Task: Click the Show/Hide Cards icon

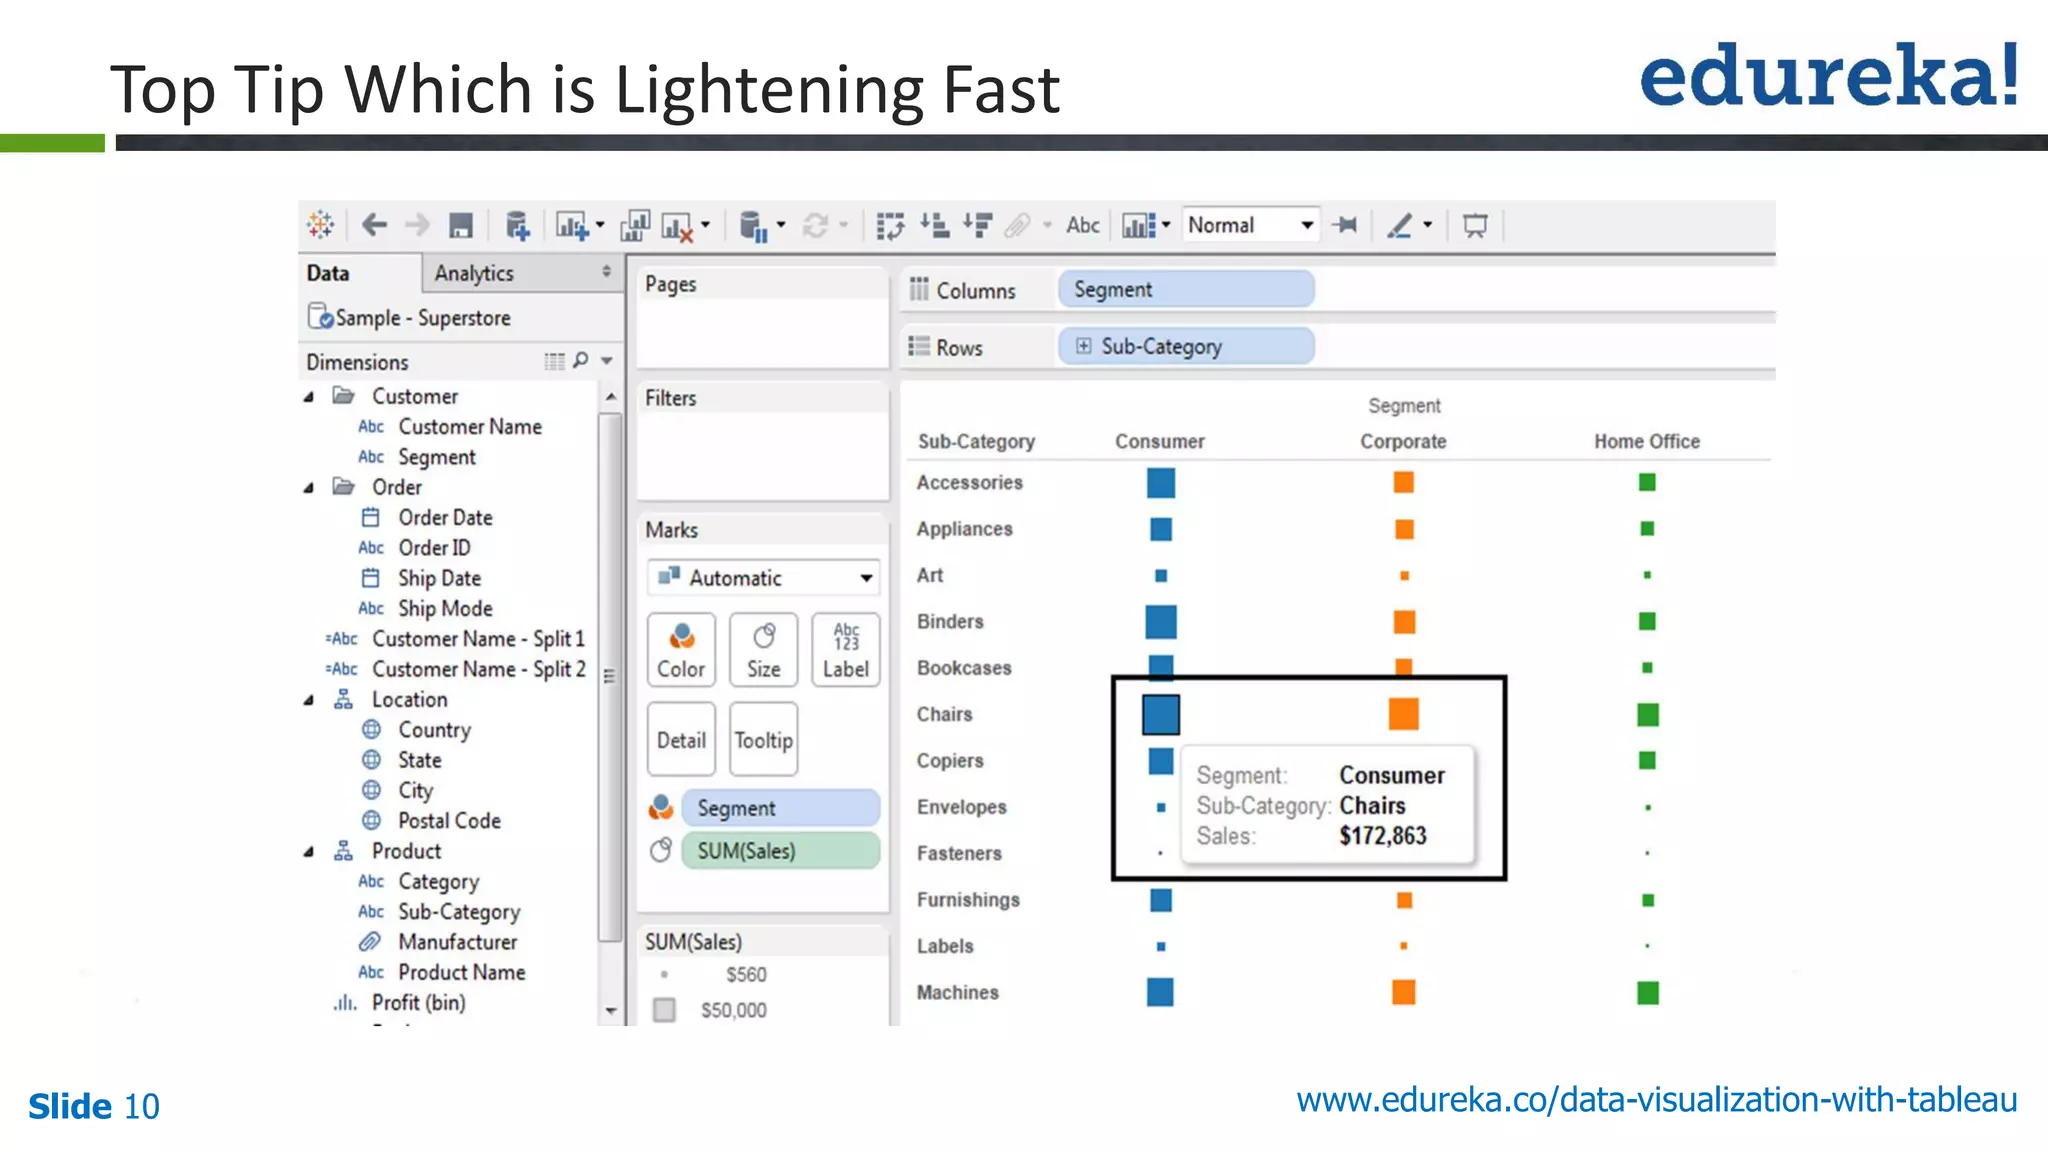Action: click(1139, 225)
